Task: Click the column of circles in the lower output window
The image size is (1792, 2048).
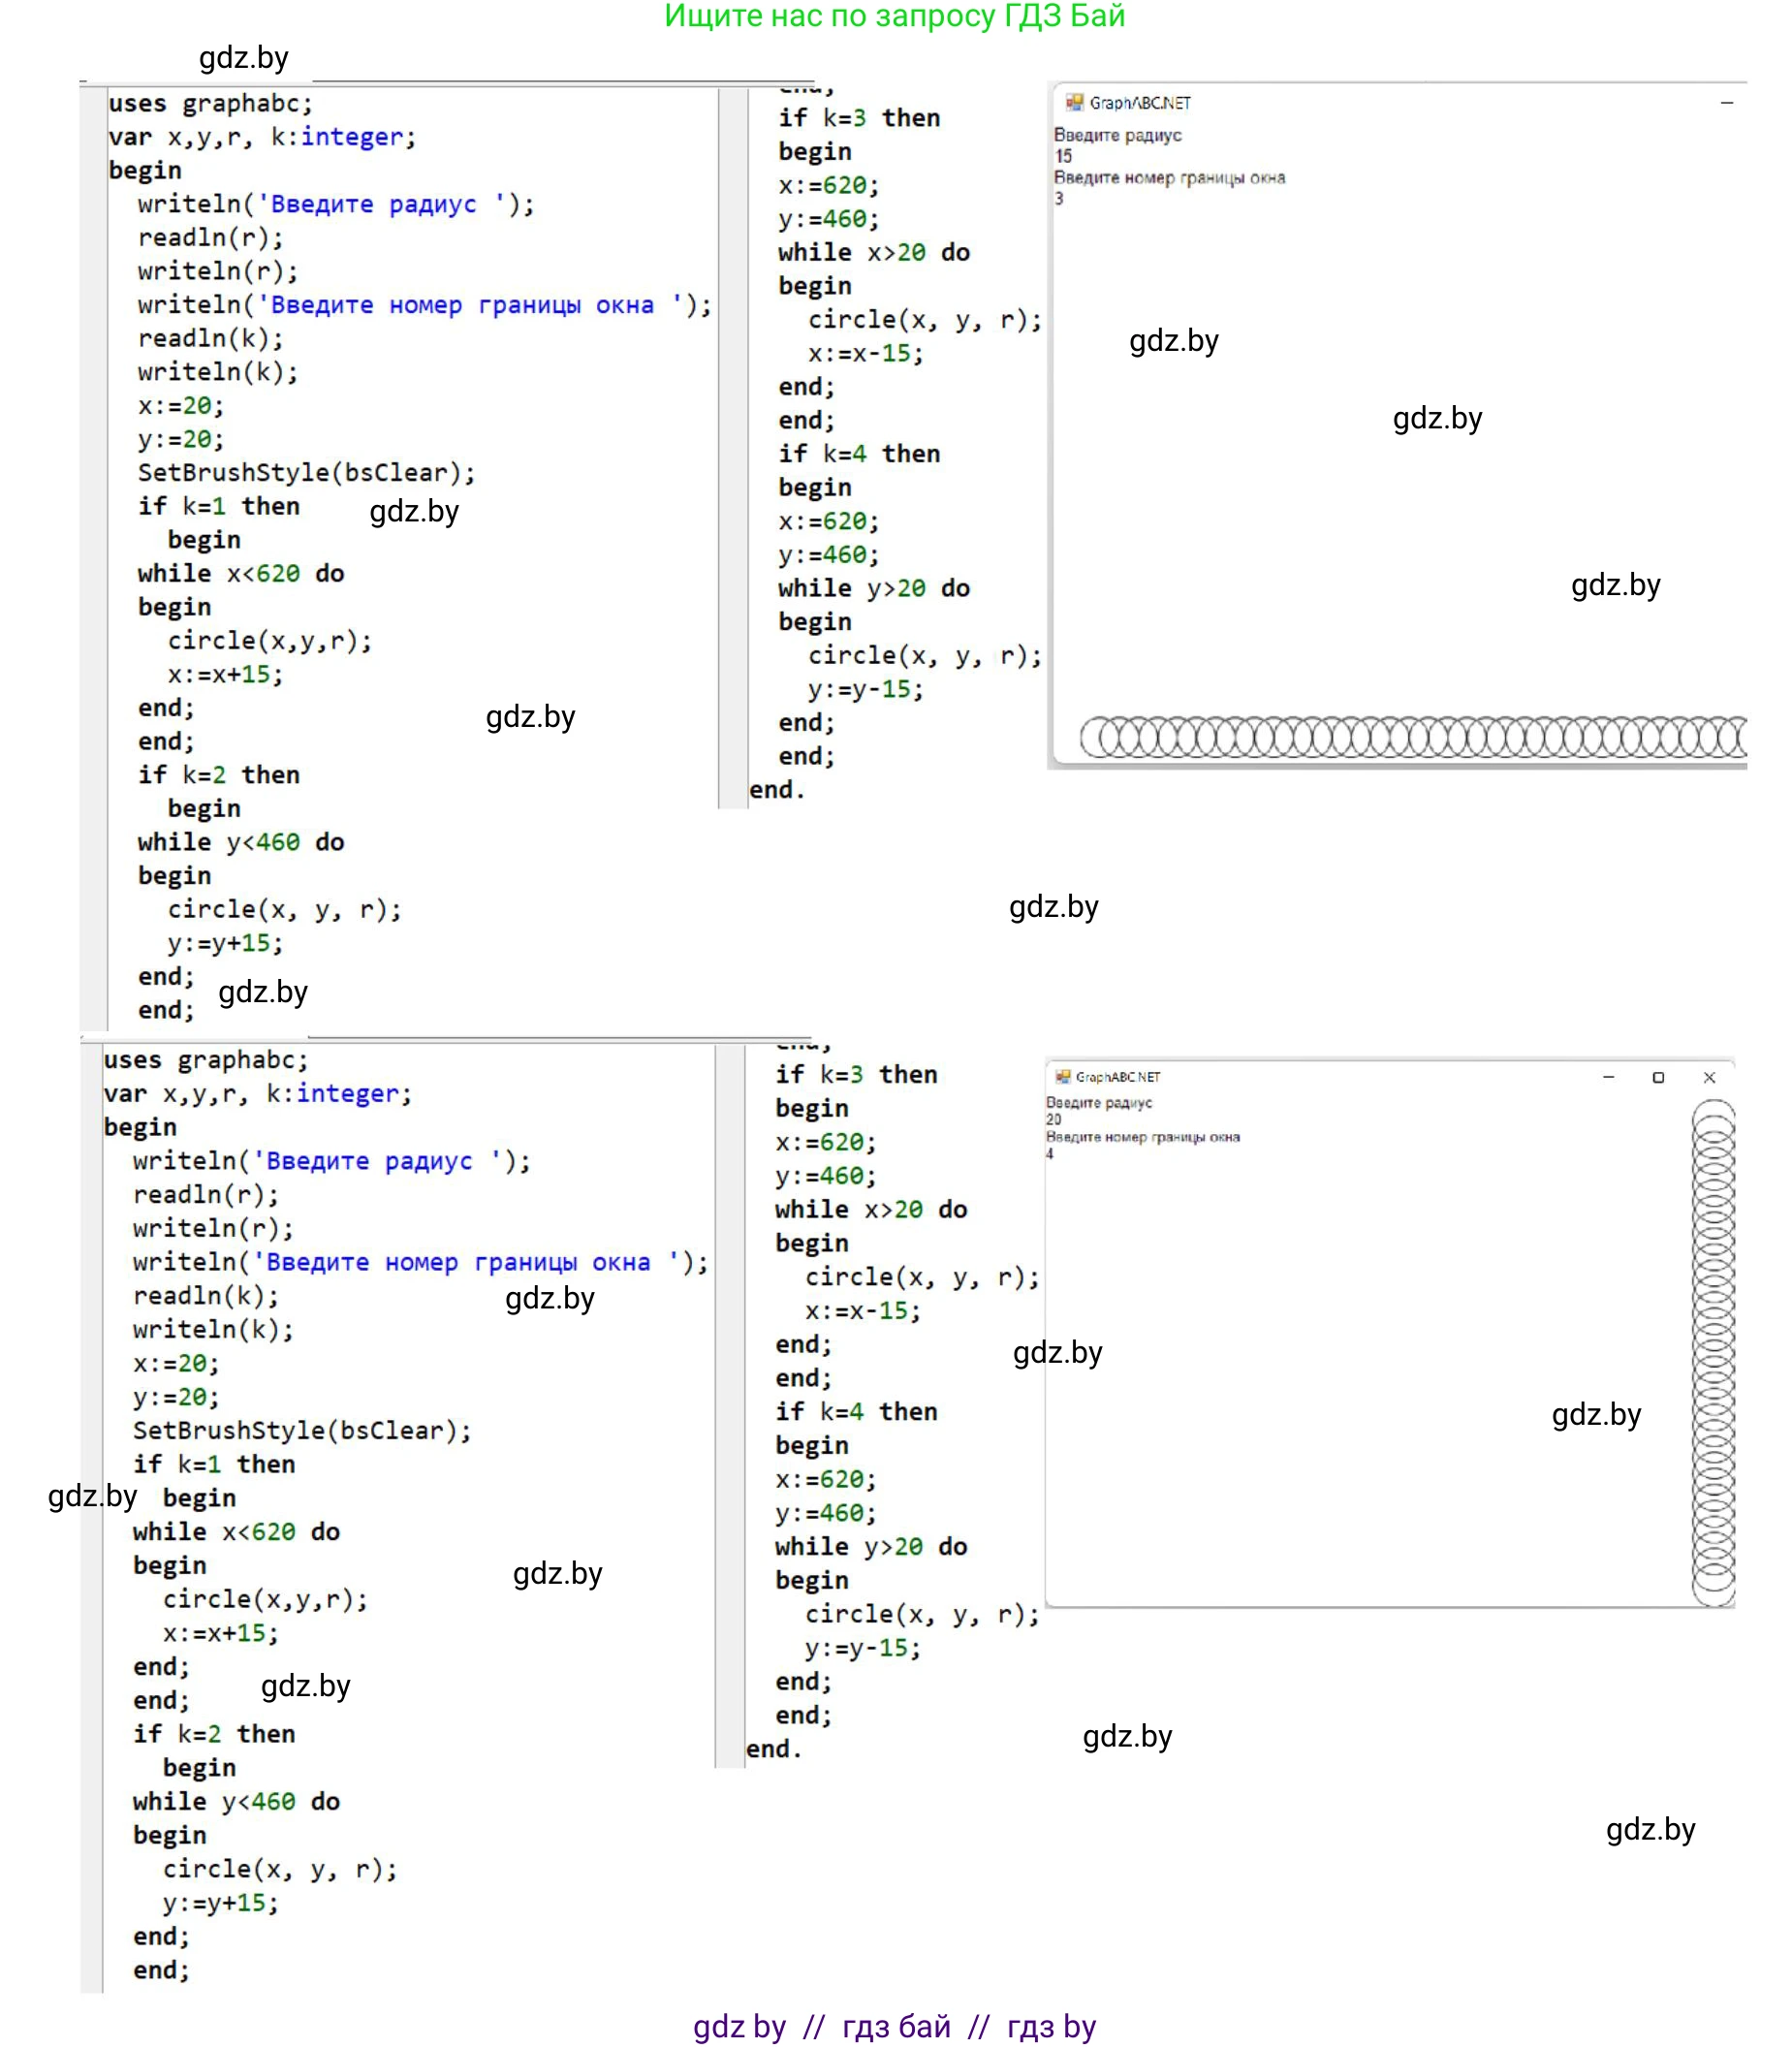Action: coord(1713,1352)
